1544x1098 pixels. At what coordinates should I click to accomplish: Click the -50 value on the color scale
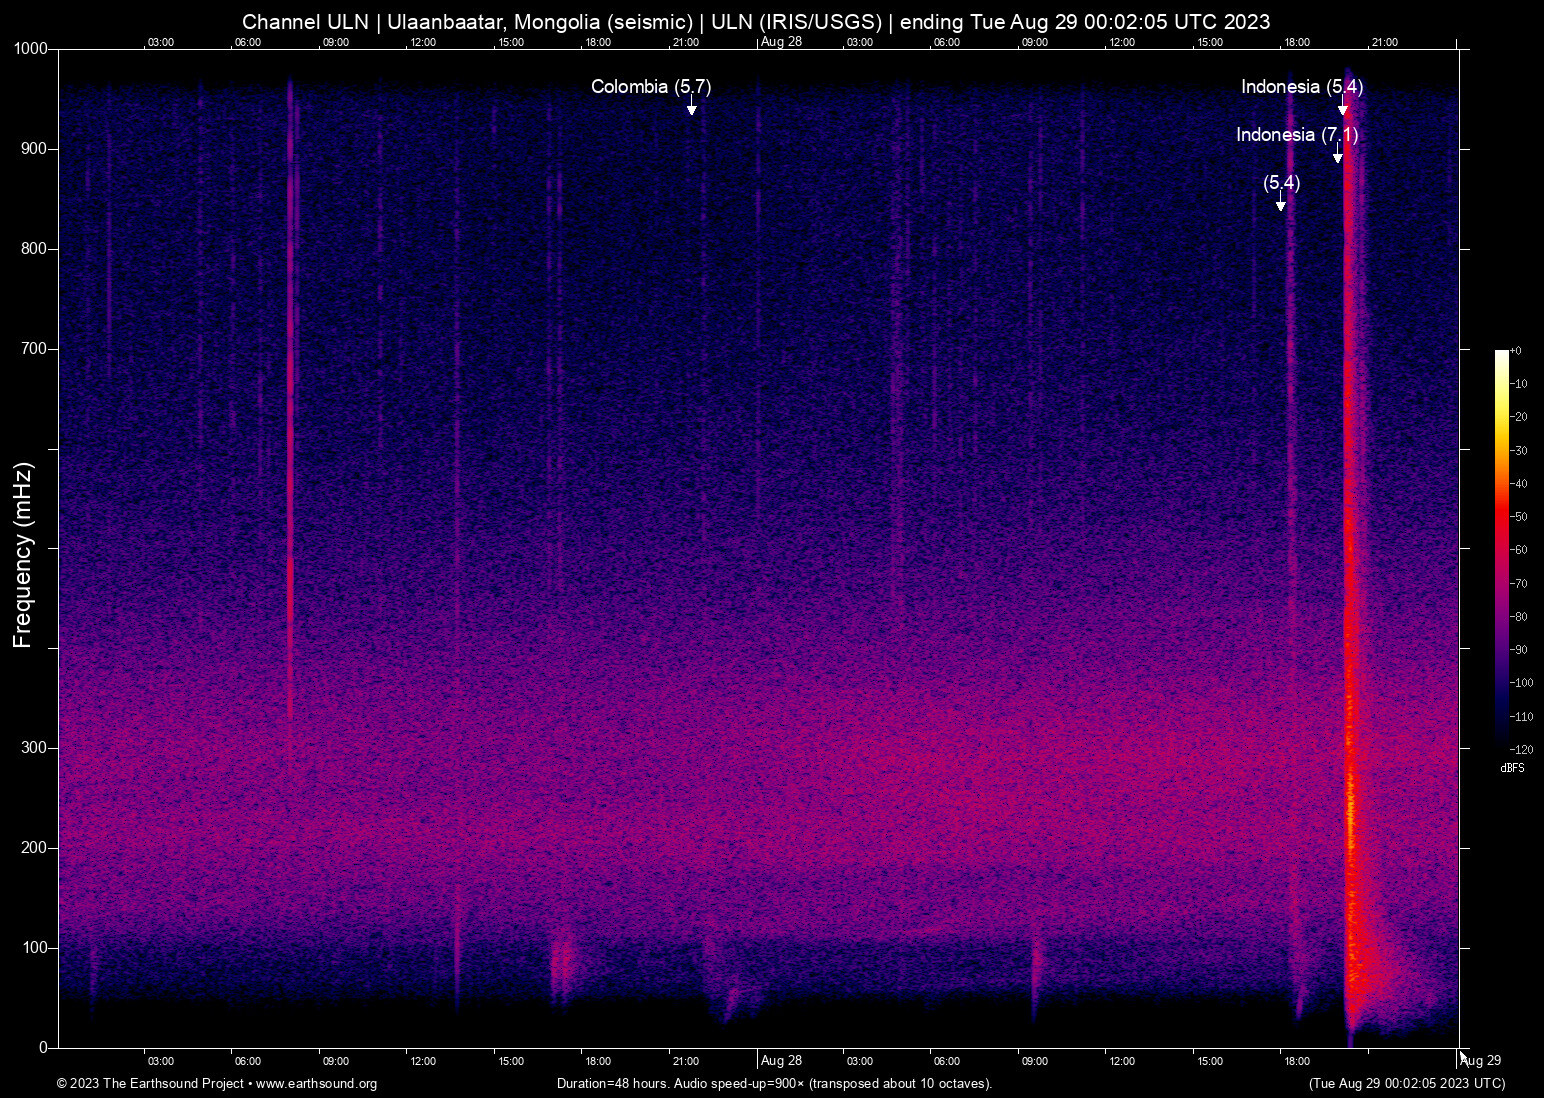(1519, 517)
